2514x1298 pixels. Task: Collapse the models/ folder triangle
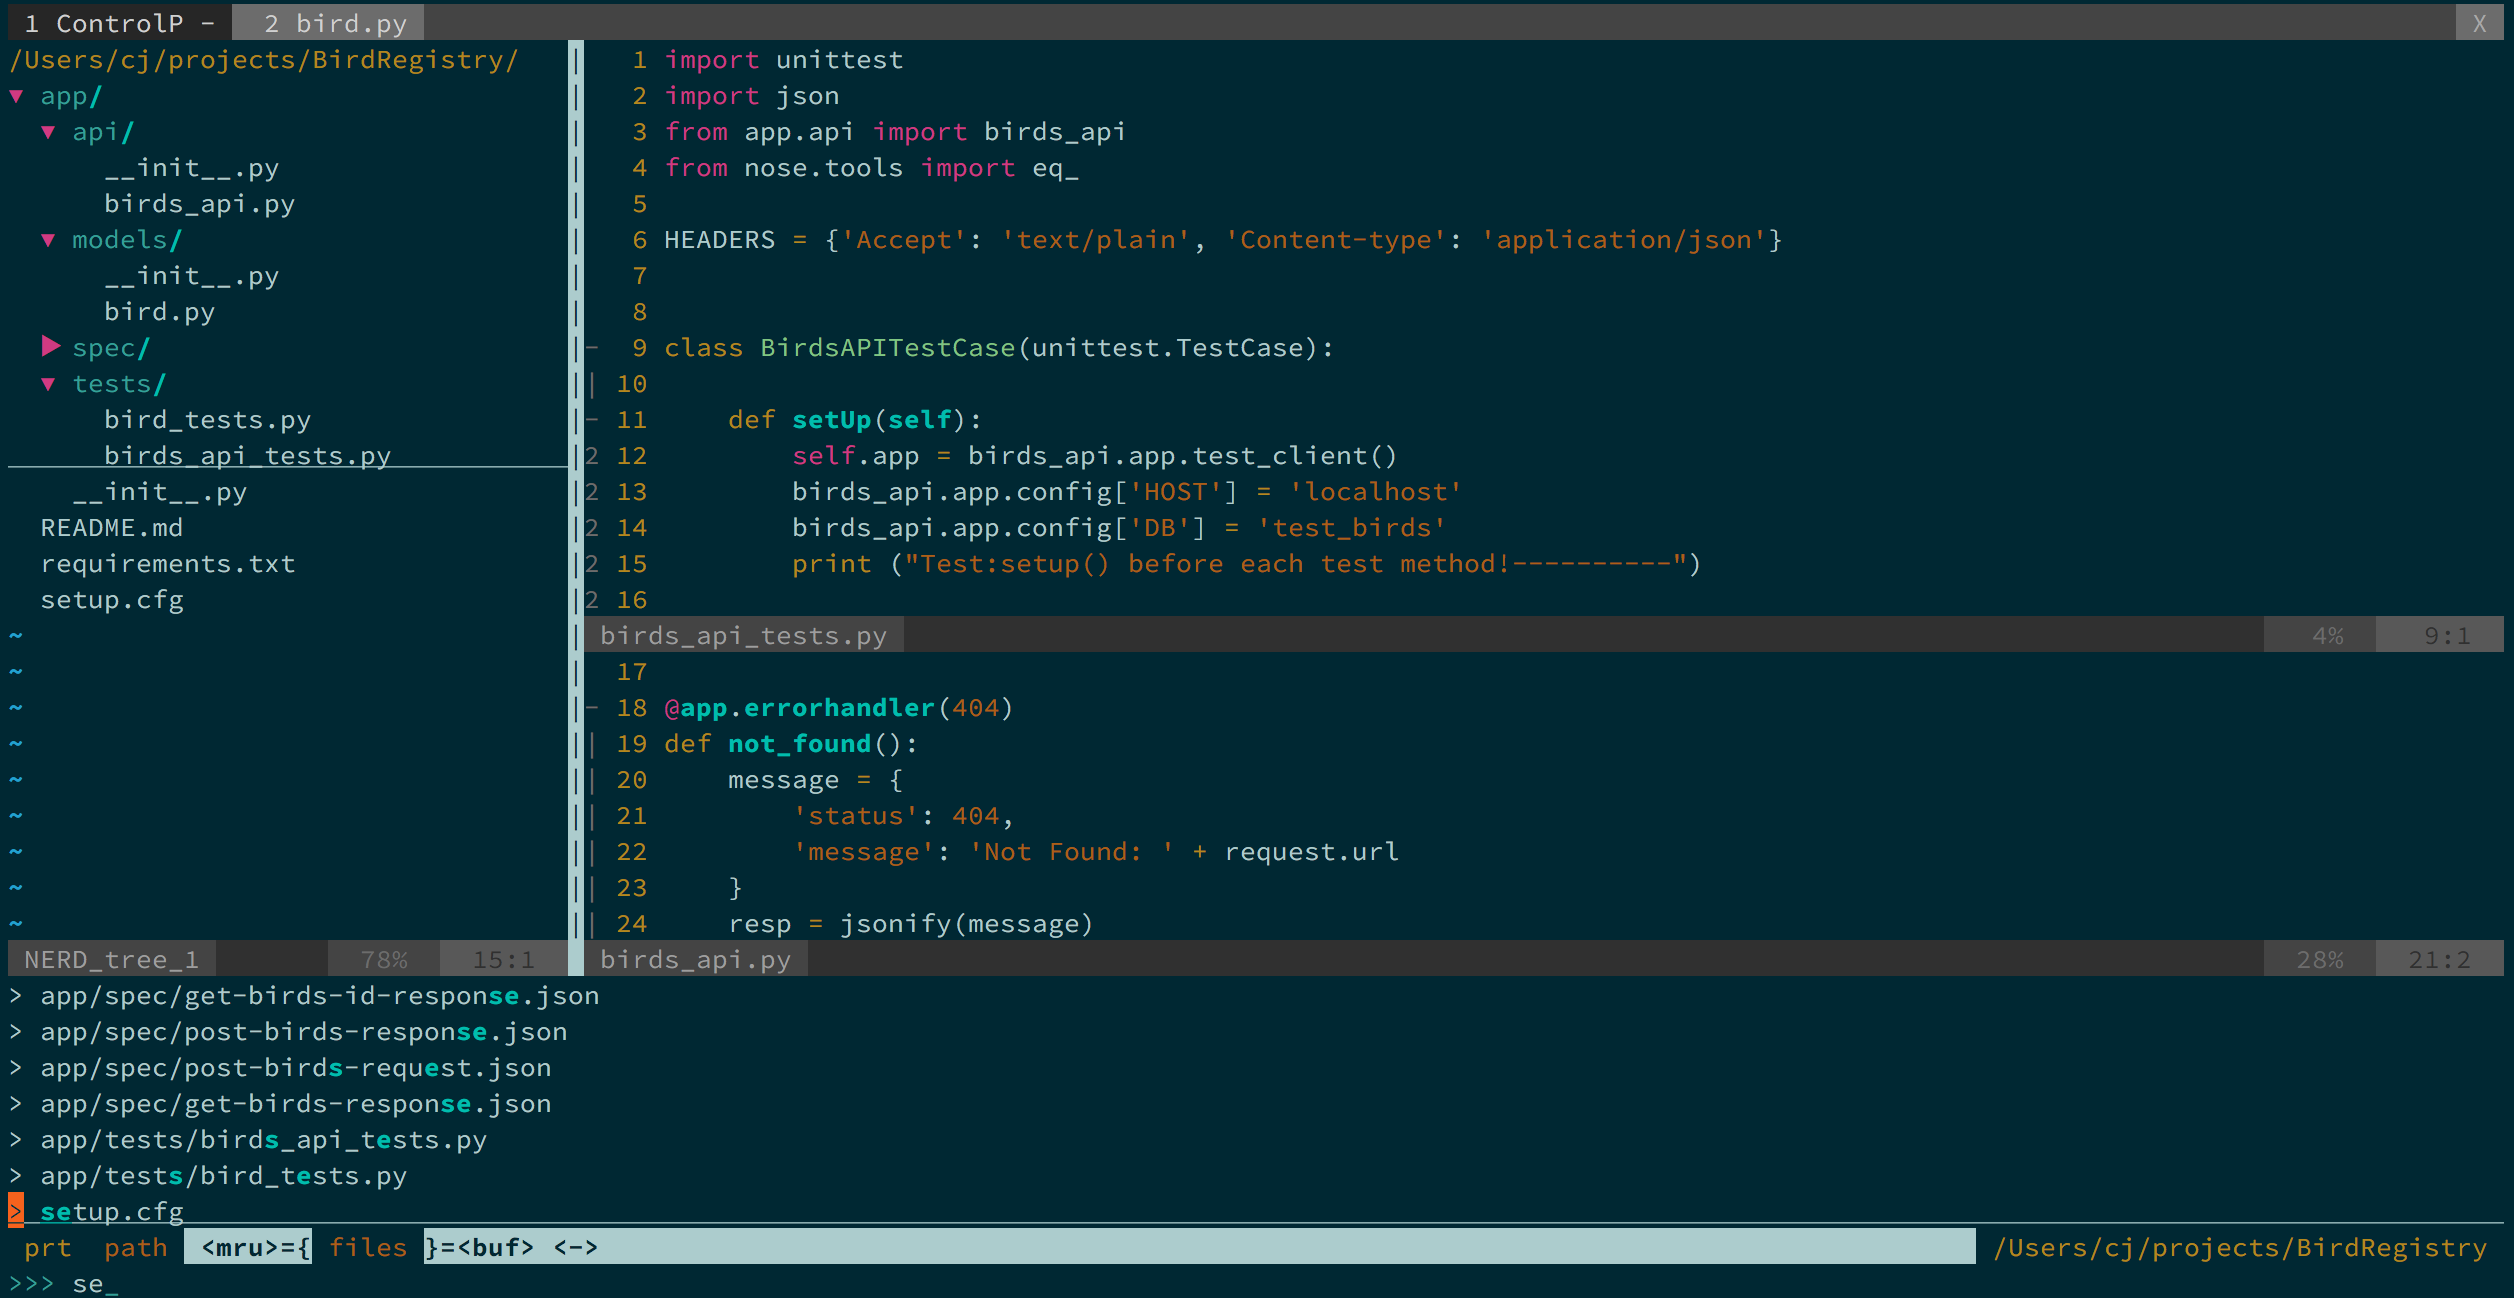pyautogui.click(x=48, y=240)
